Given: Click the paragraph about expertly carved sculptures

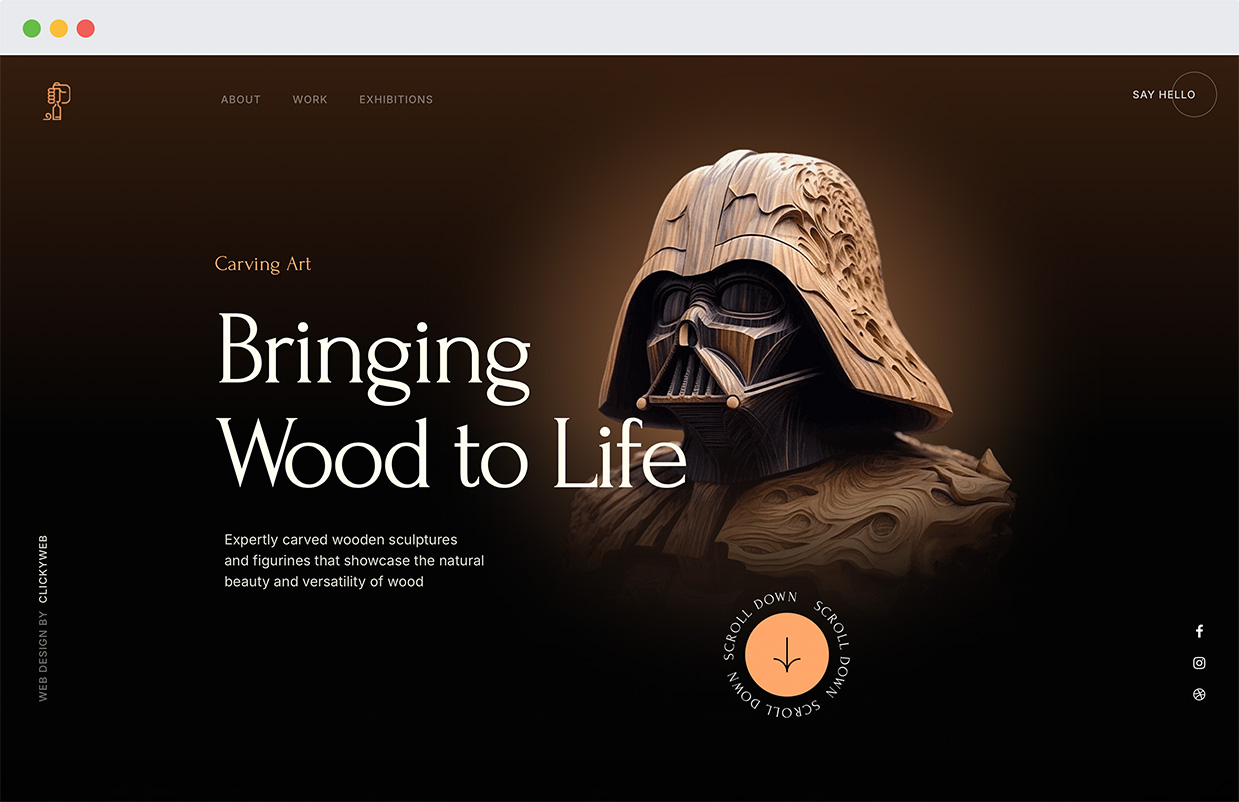Looking at the screenshot, I should [x=354, y=560].
